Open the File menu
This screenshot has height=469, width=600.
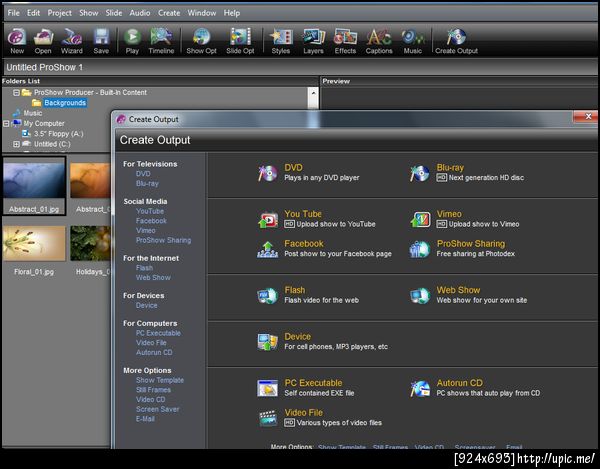pyautogui.click(x=13, y=13)
